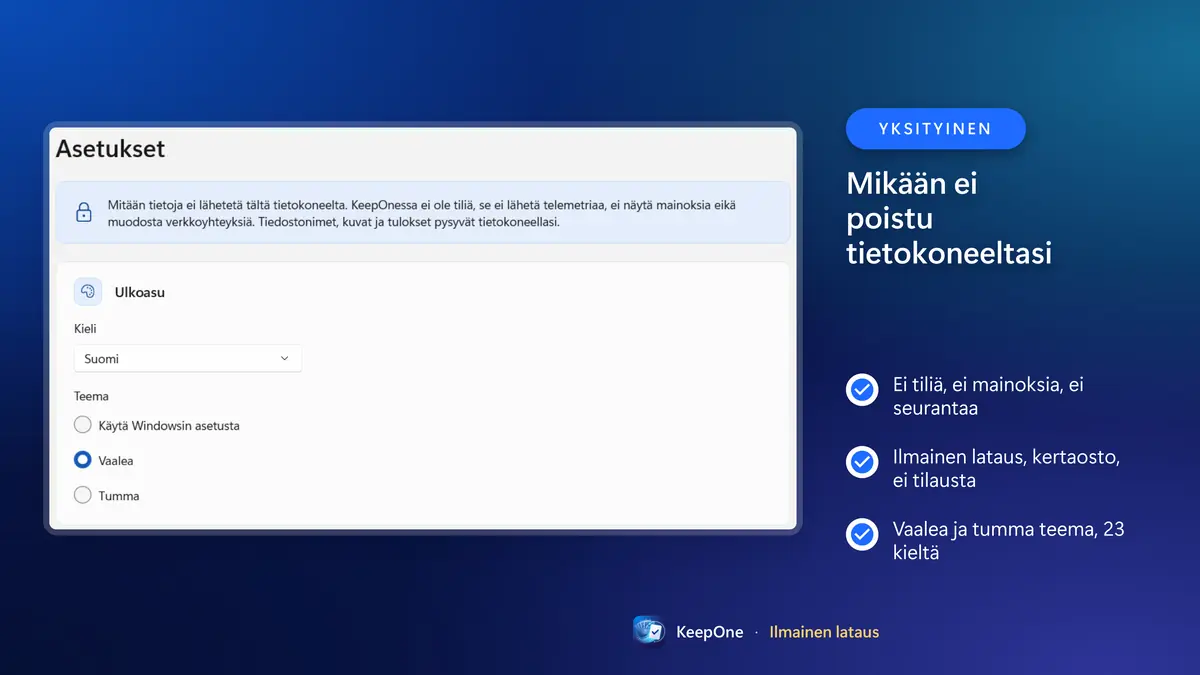Click the Kieli label
Image resolution: width=1200 pixels, height=675 pixels.
coord(85,328)
